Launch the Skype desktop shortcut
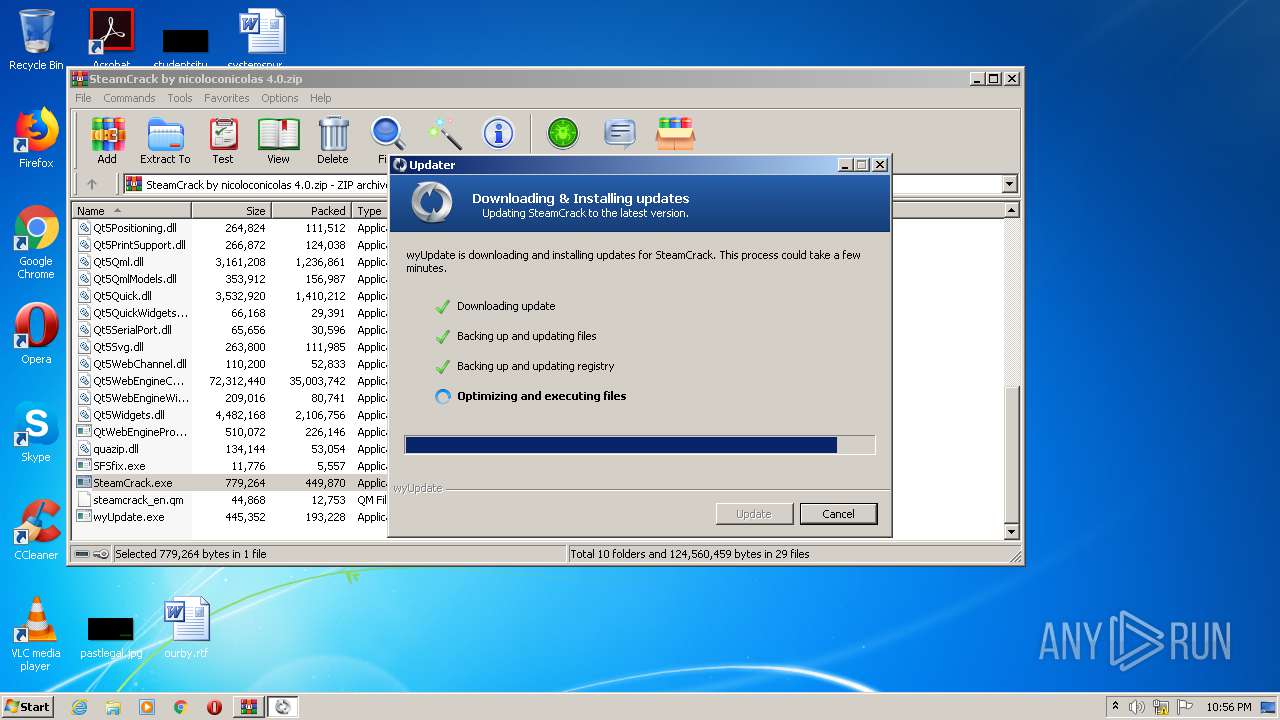 click(x=36, y=432)
